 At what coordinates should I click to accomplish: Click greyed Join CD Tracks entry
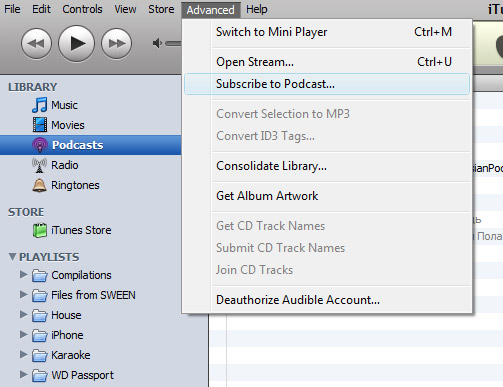pos(327,270)
